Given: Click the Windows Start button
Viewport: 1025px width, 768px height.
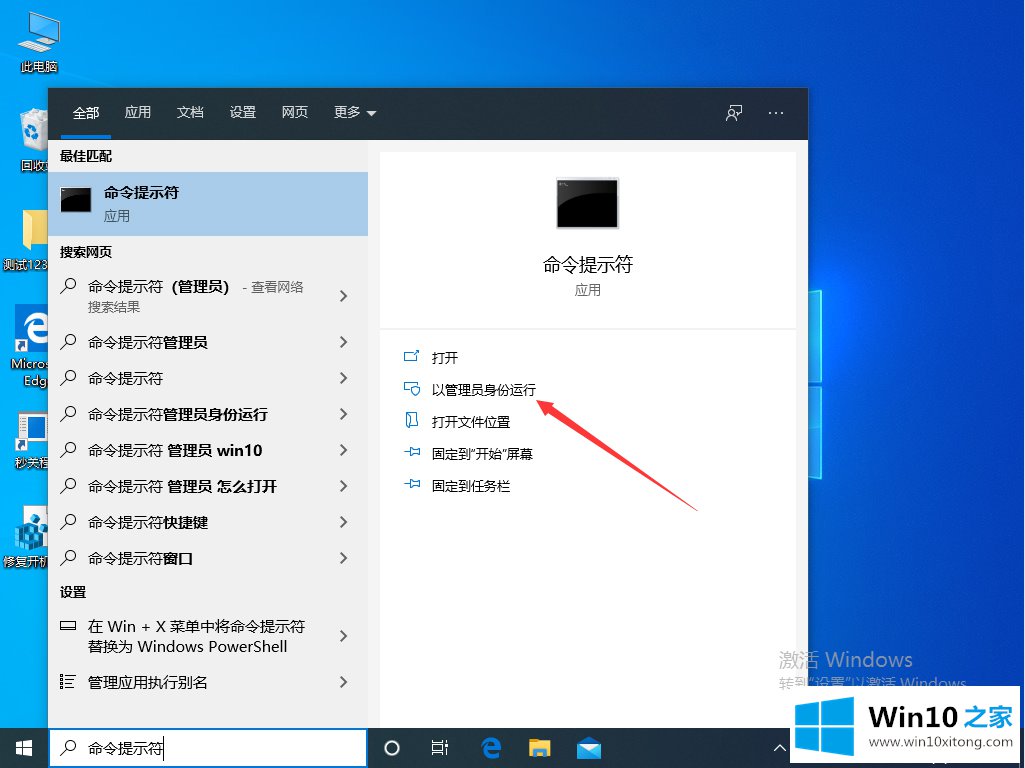Looking at the screenshot, I should coord(23,747).
